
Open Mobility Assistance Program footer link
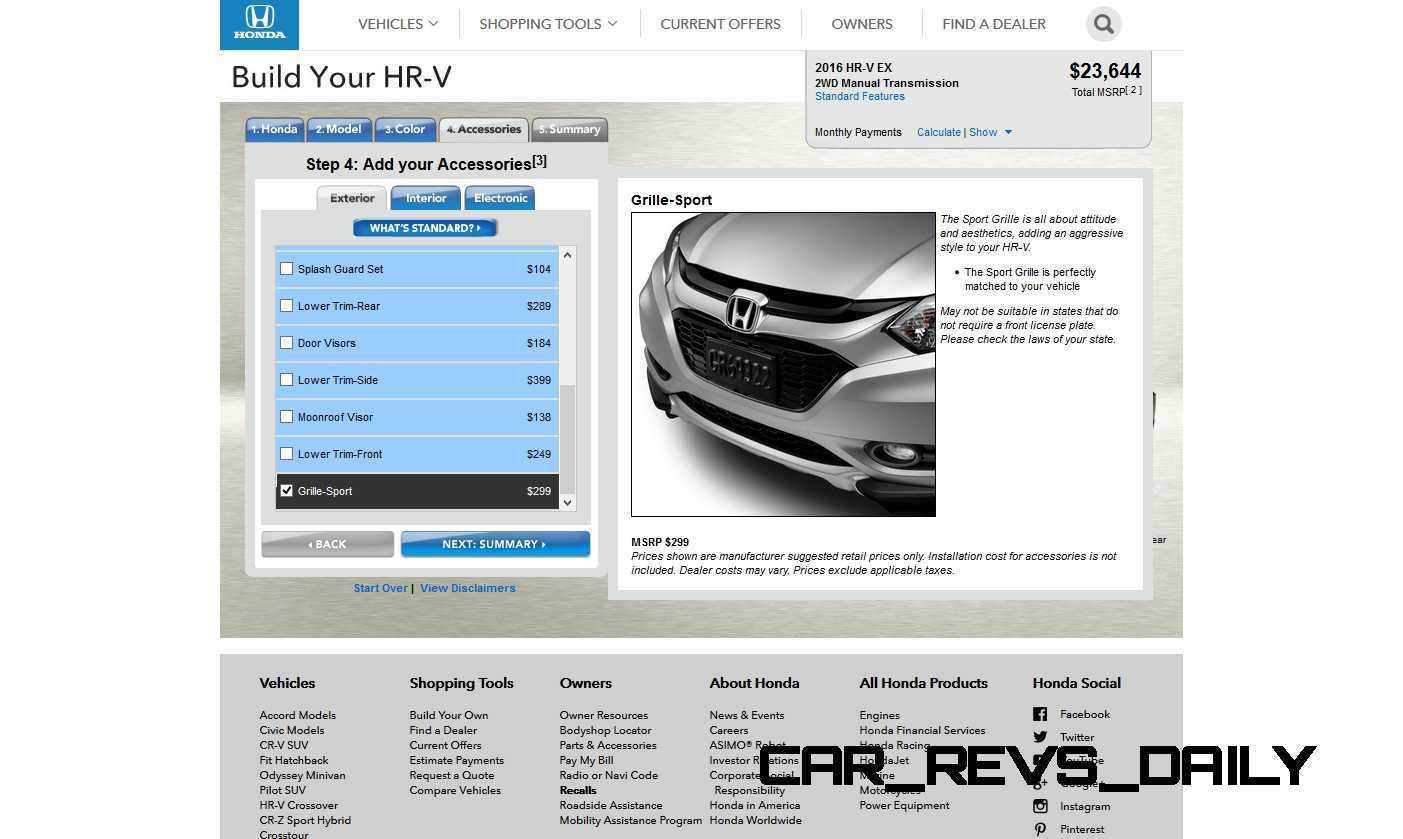coord(631,820)
